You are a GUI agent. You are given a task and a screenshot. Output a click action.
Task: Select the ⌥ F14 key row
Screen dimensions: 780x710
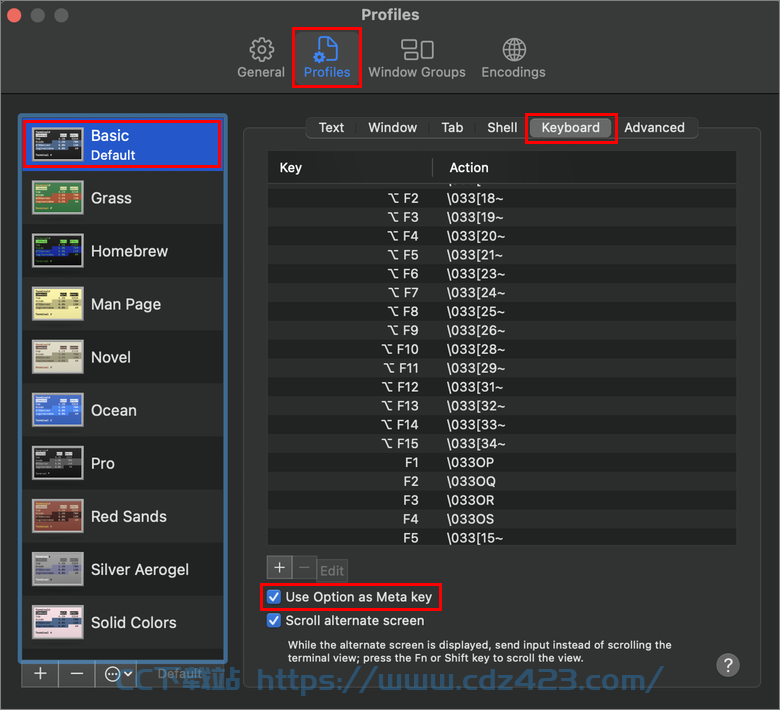coord(502,425)
